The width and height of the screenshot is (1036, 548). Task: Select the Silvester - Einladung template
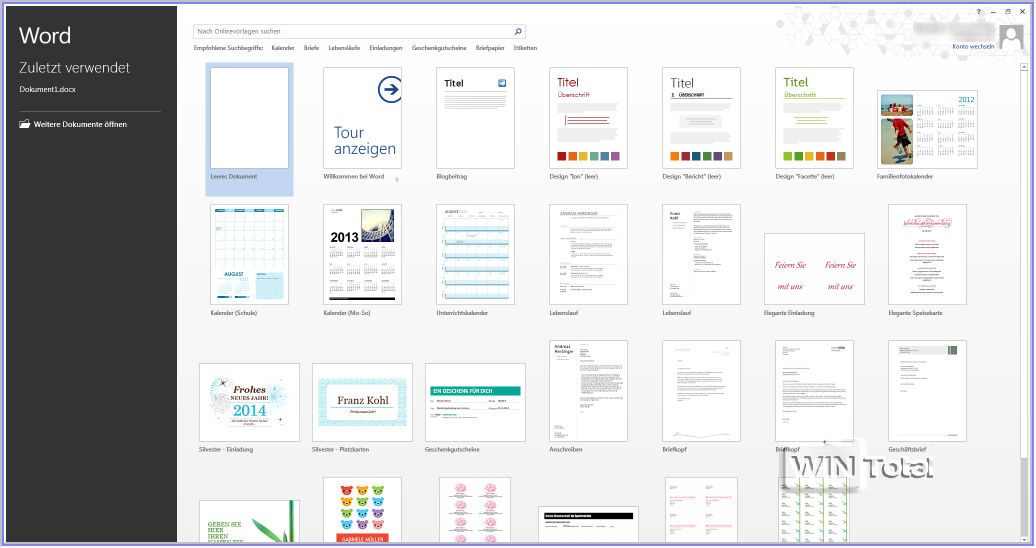point(249,402)
